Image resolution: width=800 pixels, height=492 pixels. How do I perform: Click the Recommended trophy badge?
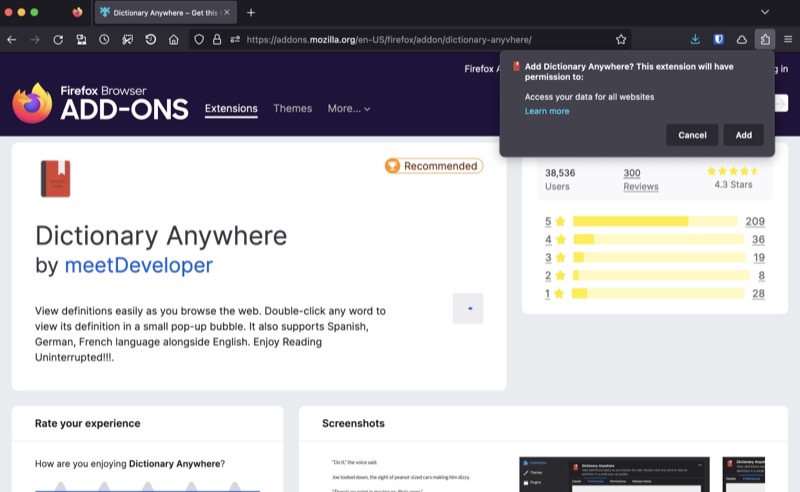point(434,166)
